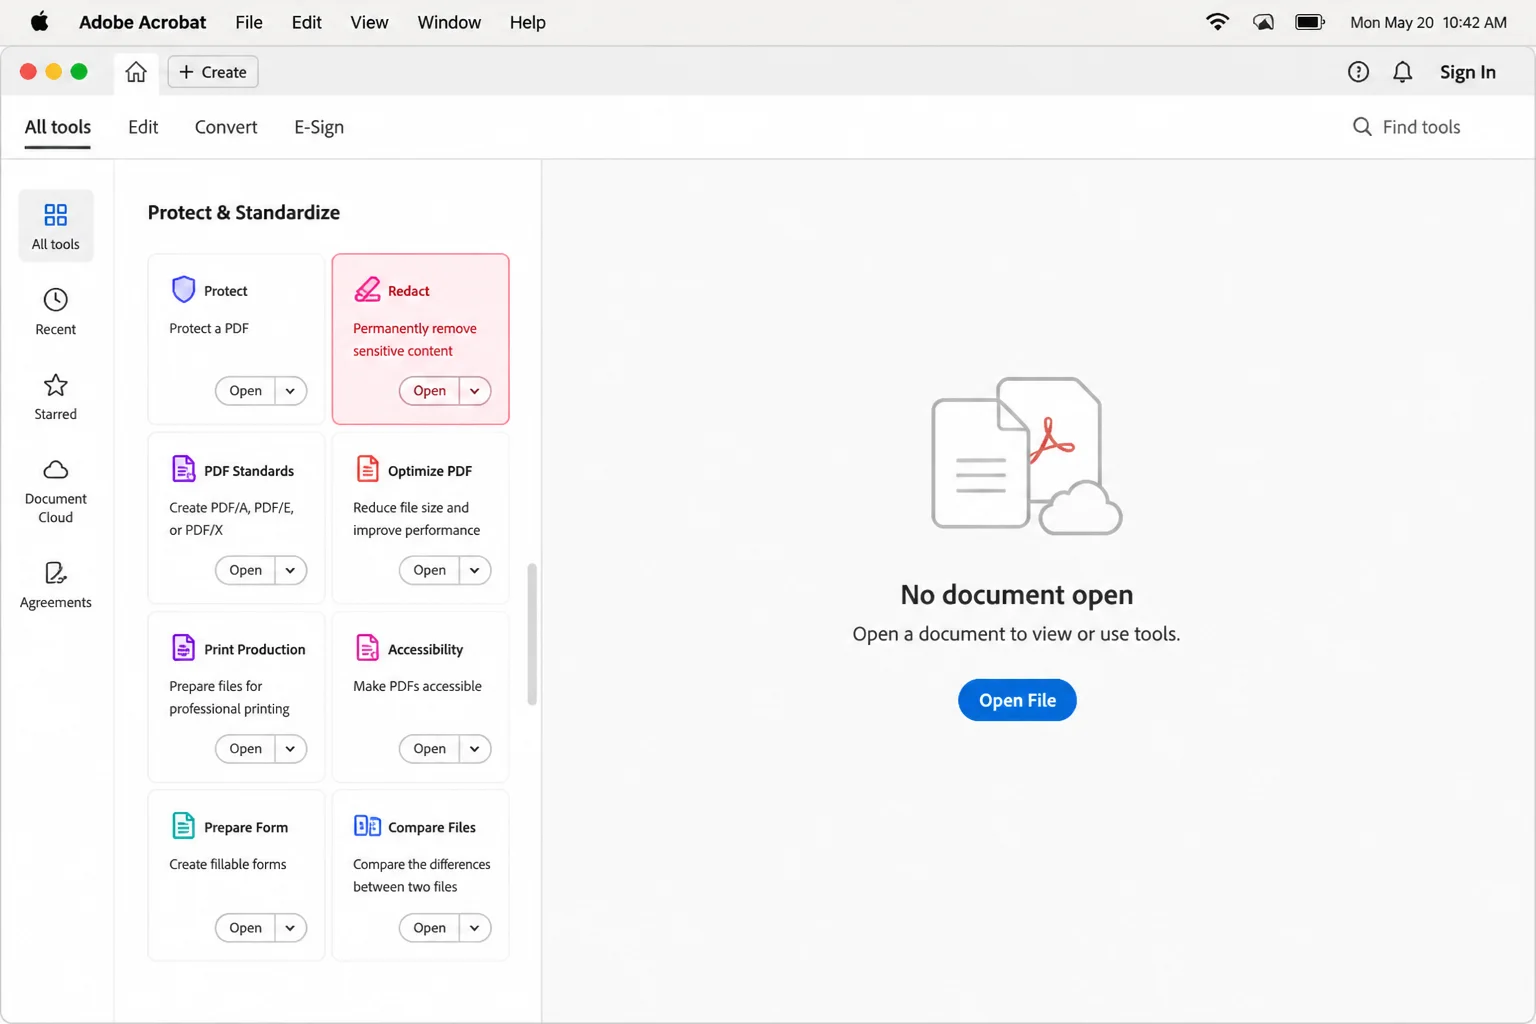
Task: Expand the Redact Open dropdown arrow
Action: [474, 391]
